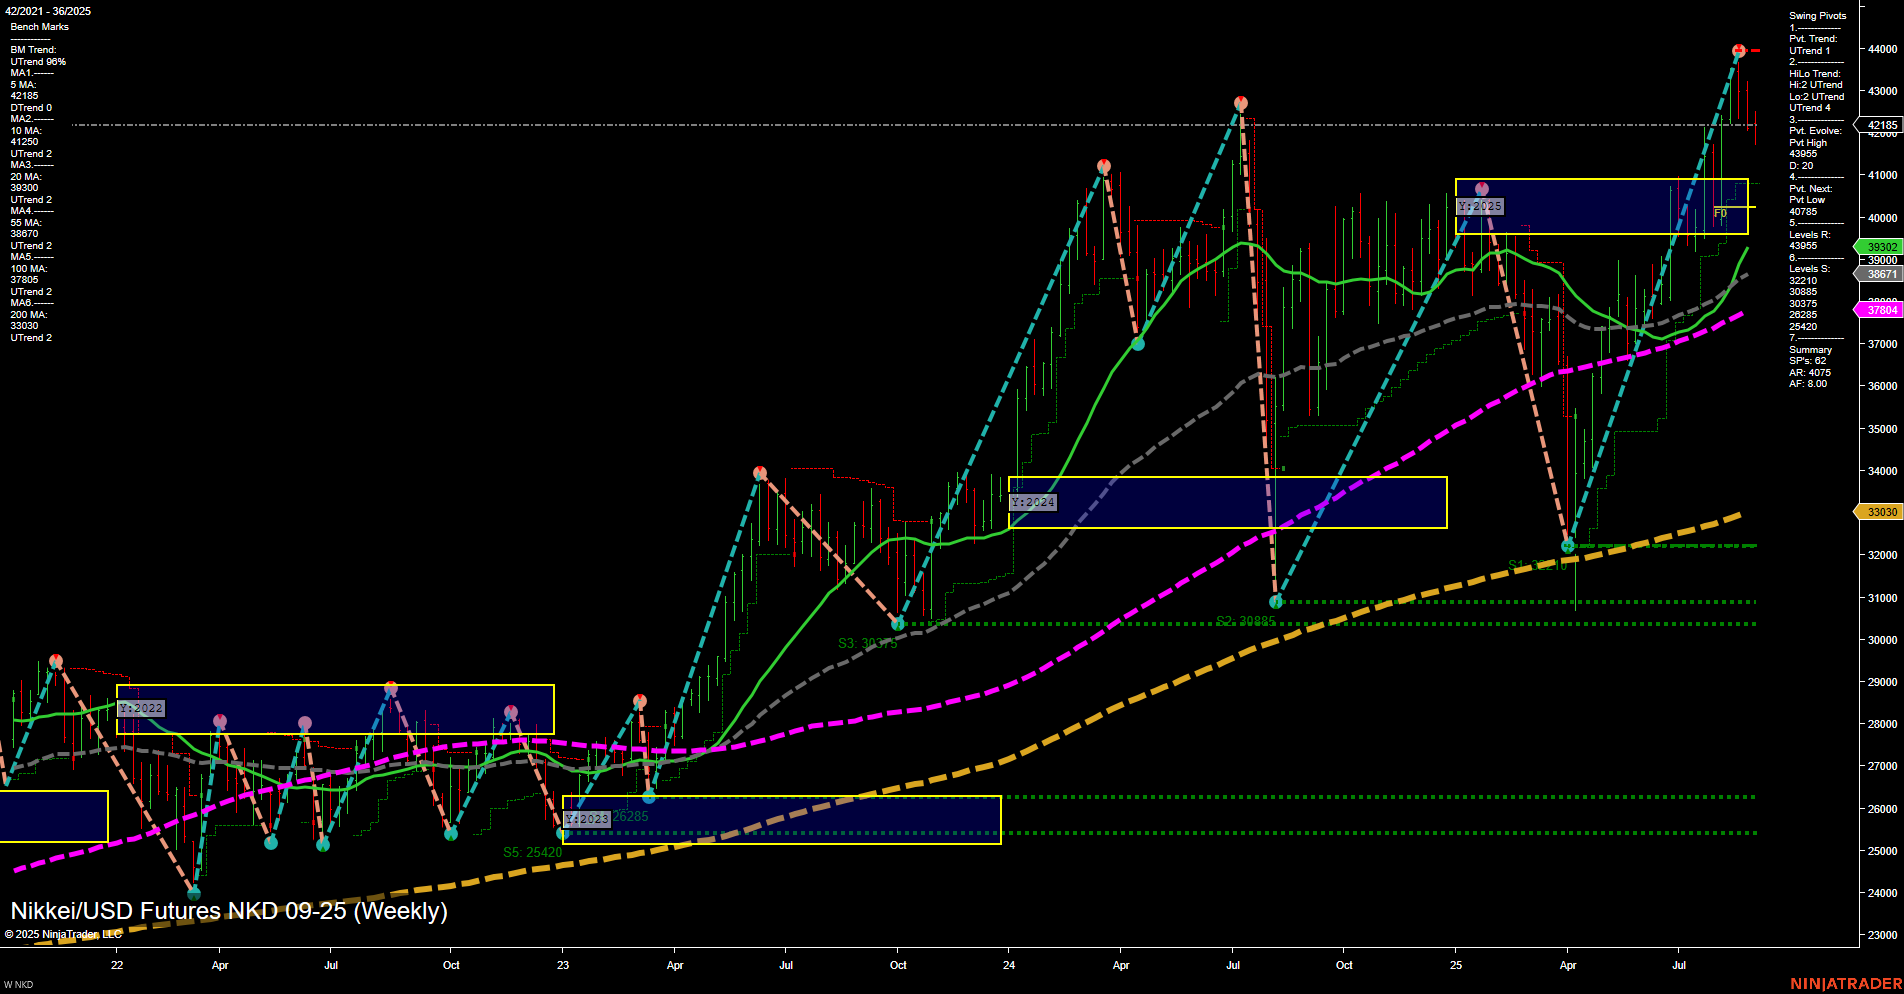
Task: Expand the Summary section on the right
Action: [1811, 350]
